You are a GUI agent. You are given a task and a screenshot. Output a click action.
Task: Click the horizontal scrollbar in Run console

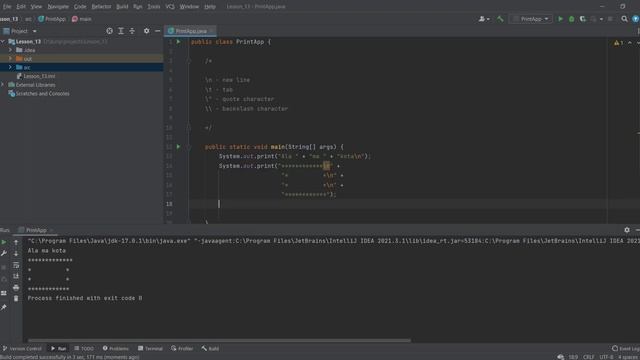tap(219, 340)
